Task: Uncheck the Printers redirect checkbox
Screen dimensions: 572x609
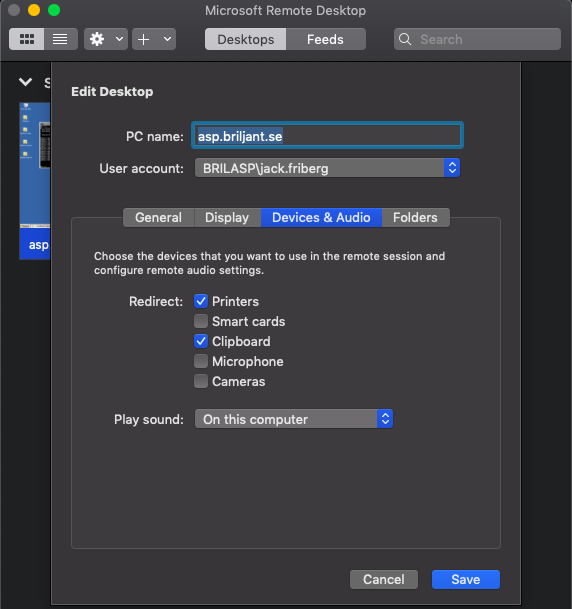Action: (201, 301)
